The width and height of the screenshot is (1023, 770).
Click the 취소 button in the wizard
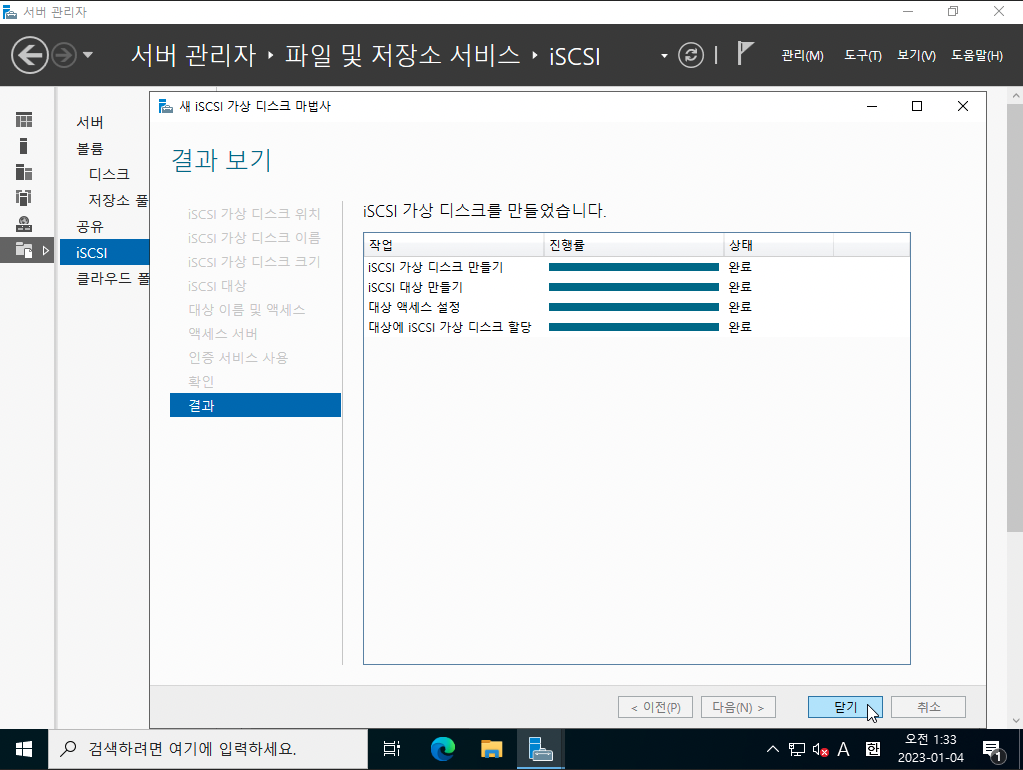click(x=928, y=707)
